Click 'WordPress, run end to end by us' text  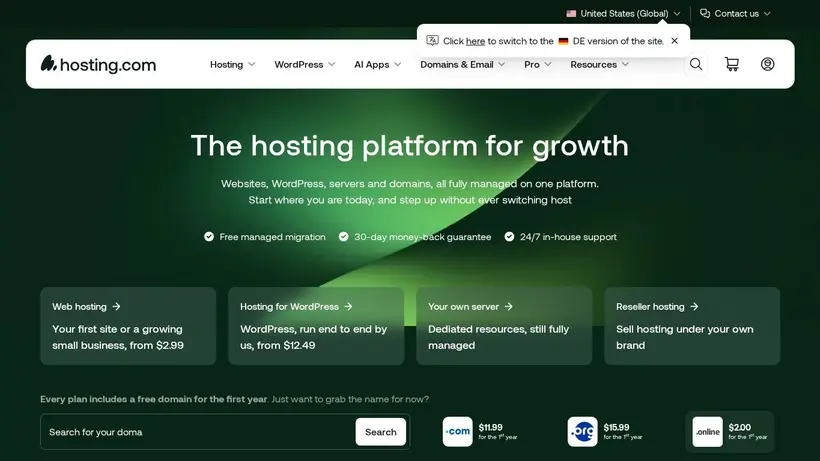pos(313,337)
